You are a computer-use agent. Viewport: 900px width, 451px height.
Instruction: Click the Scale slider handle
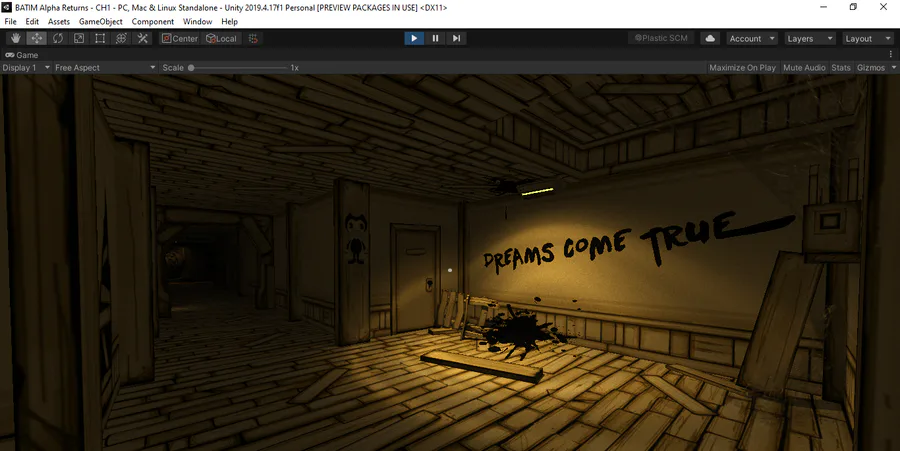click(191, 68)
